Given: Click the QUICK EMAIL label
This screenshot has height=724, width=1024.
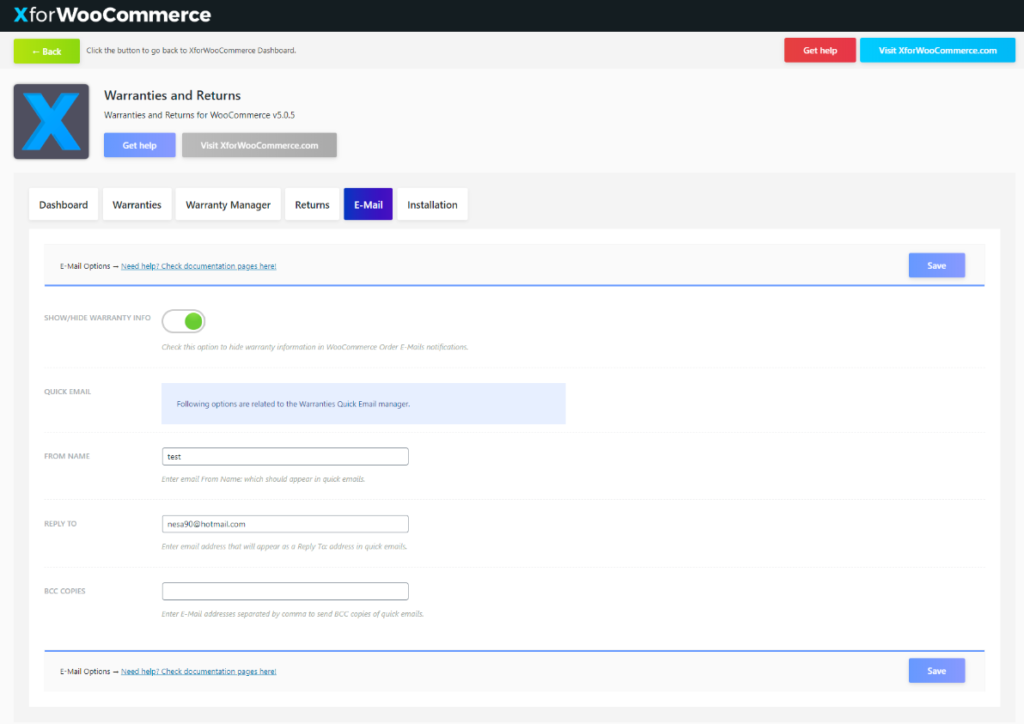Looking at the screenshot, I should click(67, 392).
